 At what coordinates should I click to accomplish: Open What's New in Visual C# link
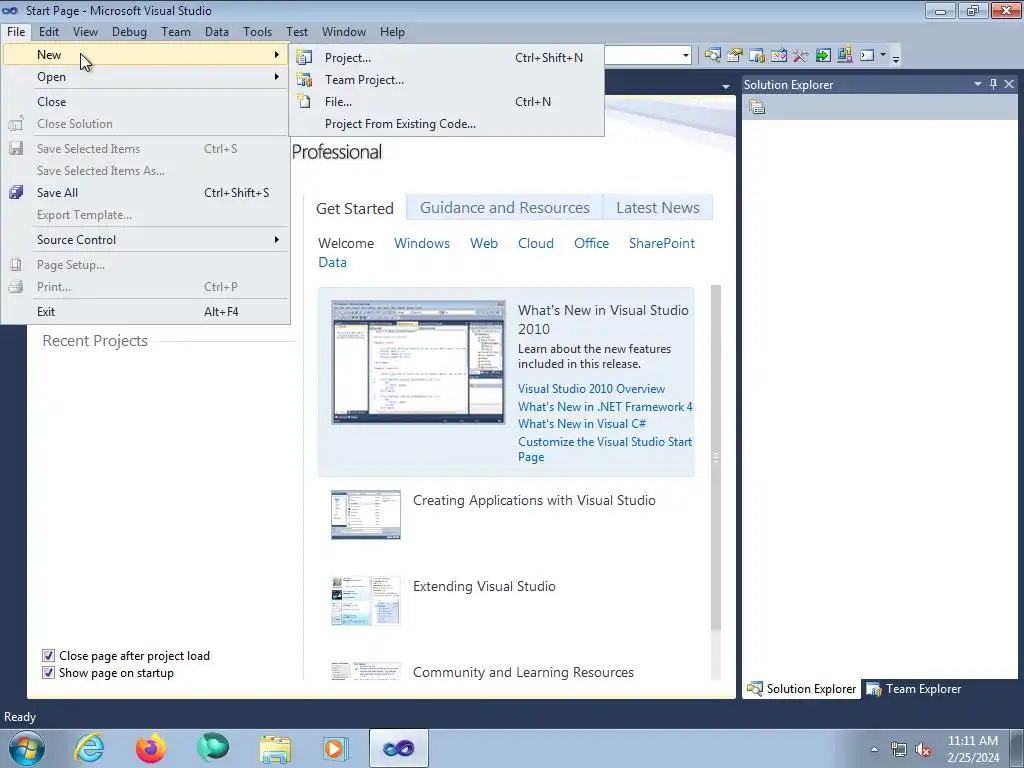coord(582,424)
